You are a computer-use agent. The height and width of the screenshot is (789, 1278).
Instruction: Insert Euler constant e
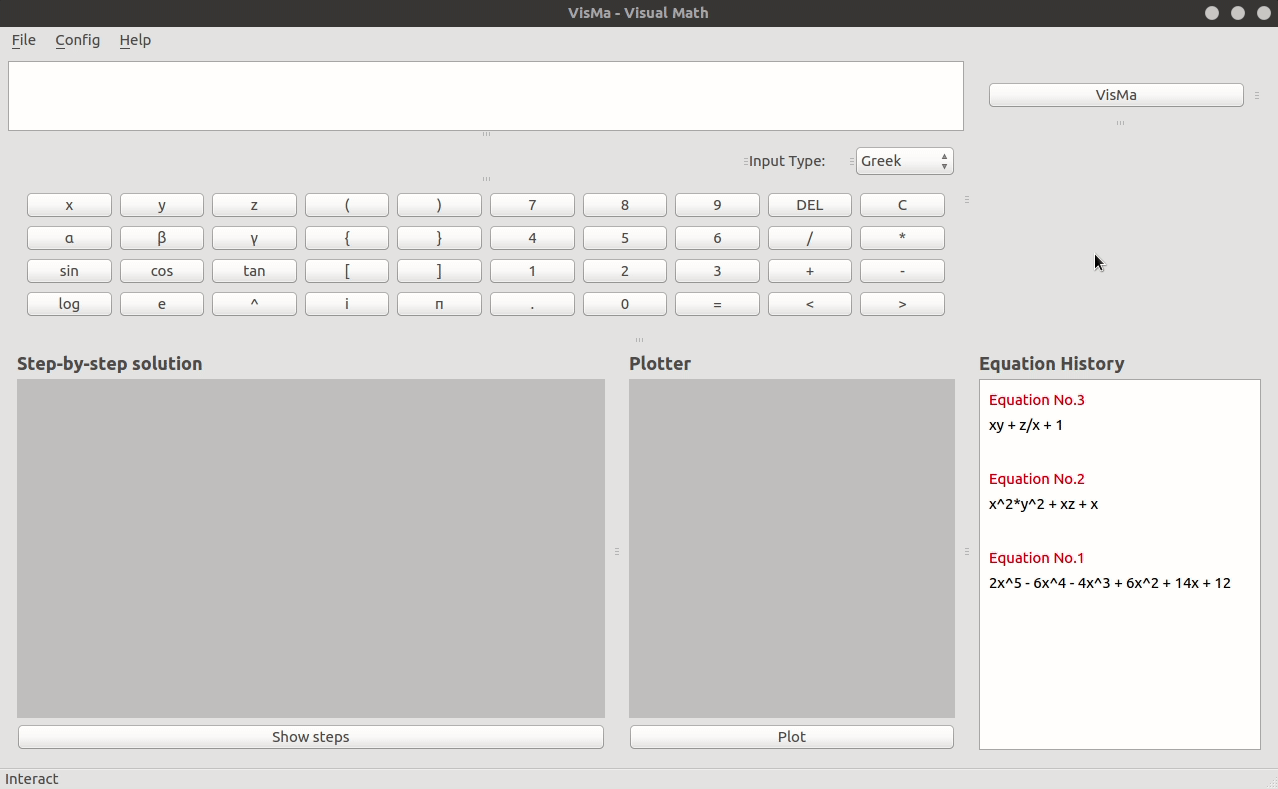pyautogui.click(x=162, y=304)
